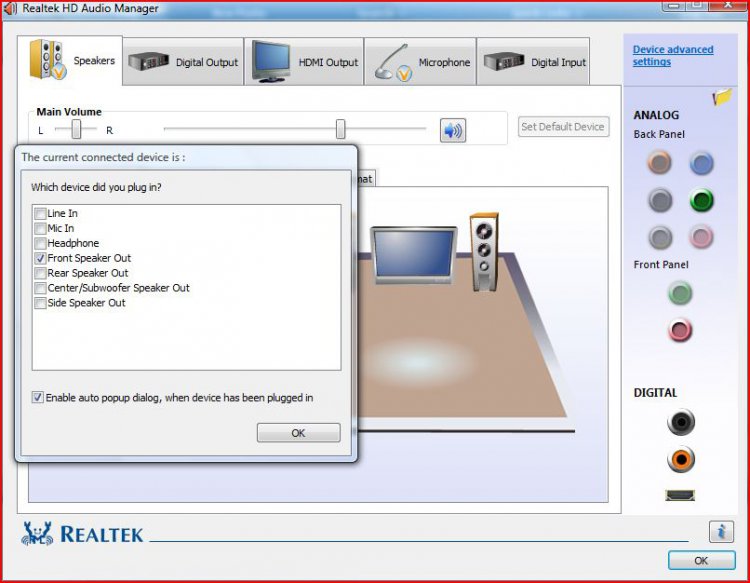Click the DIGITAL heading text
This screenshot has height=583, width=750.
tap(655, 393)
